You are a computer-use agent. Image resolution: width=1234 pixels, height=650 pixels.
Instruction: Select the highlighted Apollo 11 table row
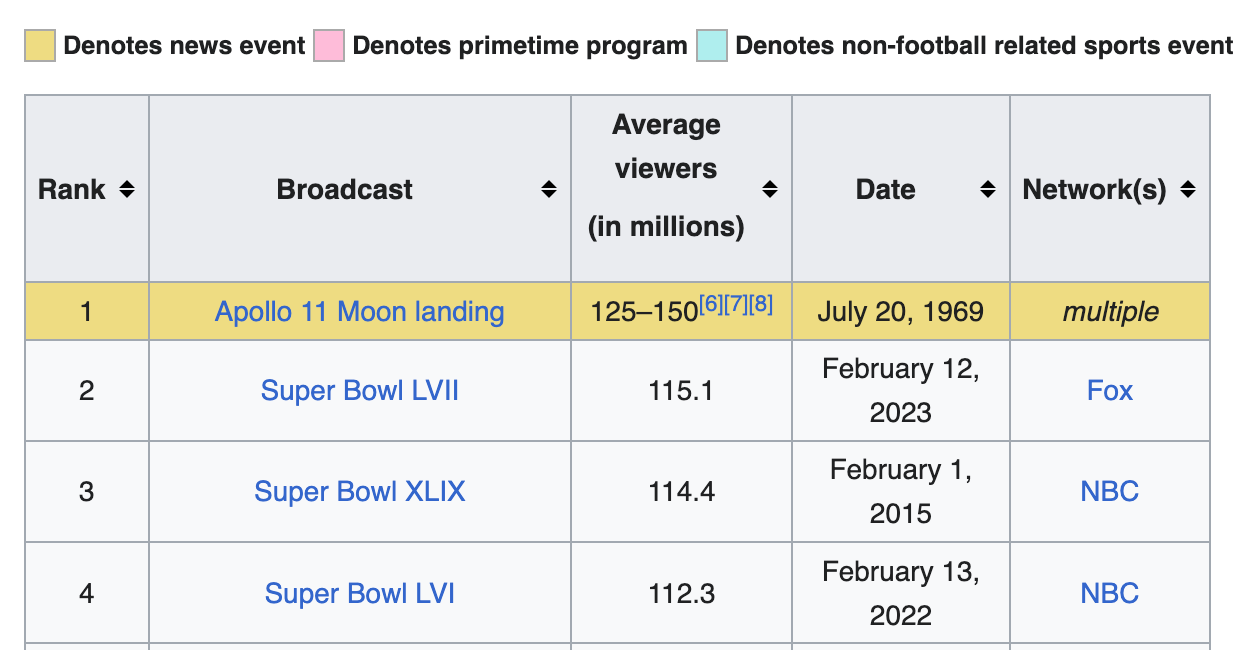(86, 311)
